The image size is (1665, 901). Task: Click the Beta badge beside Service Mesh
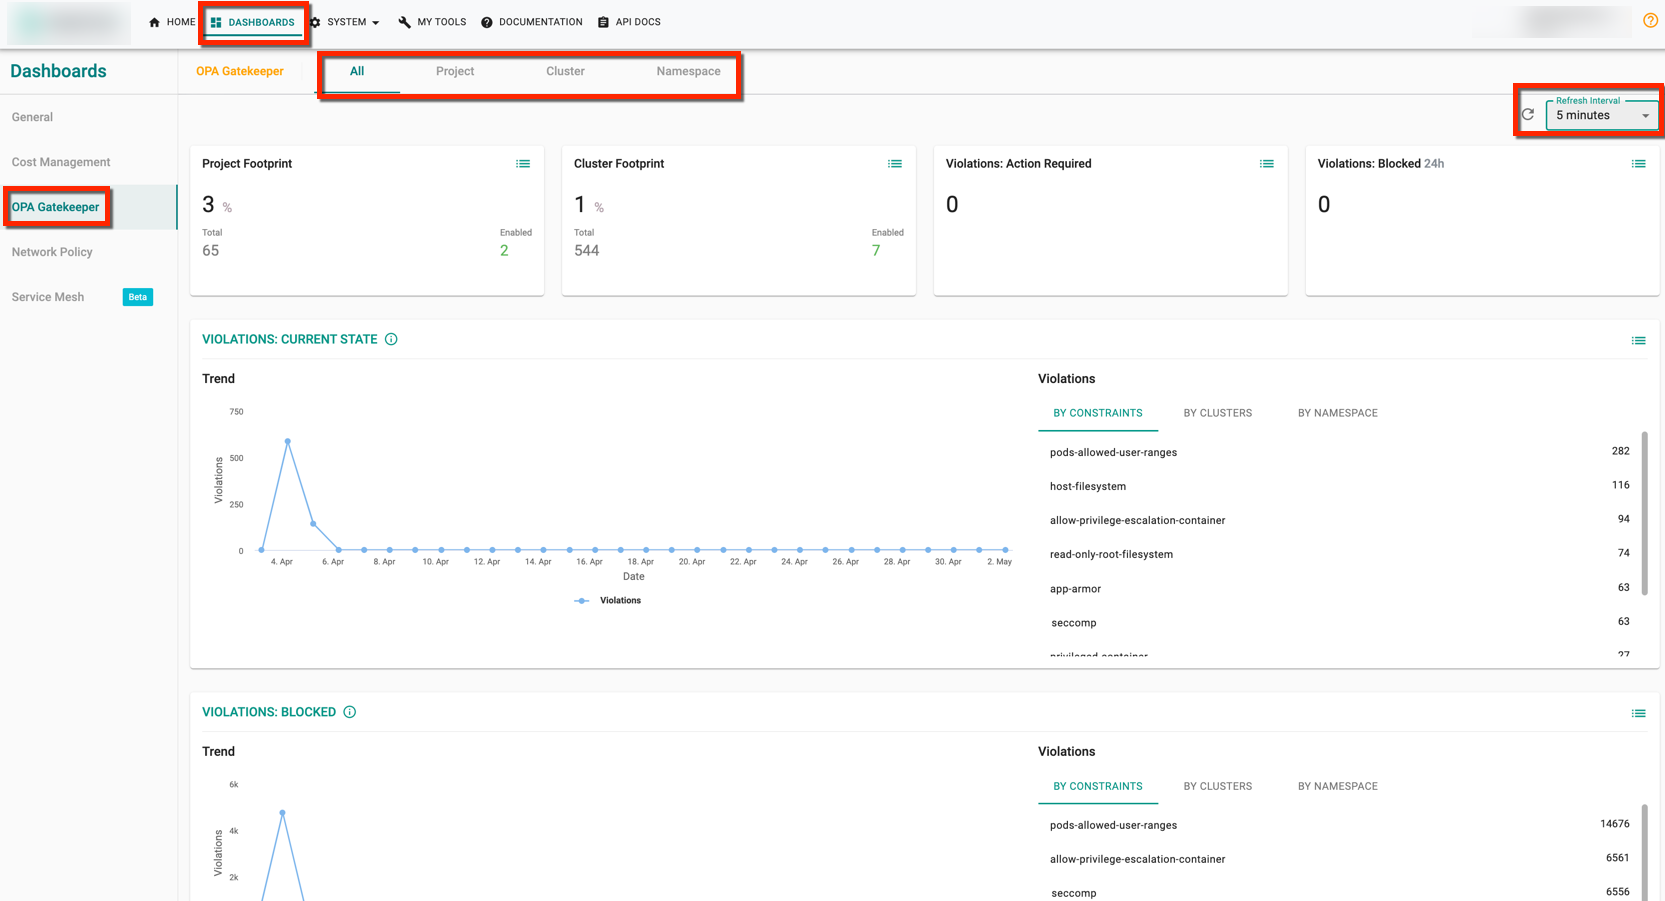[x=138, y=297]
